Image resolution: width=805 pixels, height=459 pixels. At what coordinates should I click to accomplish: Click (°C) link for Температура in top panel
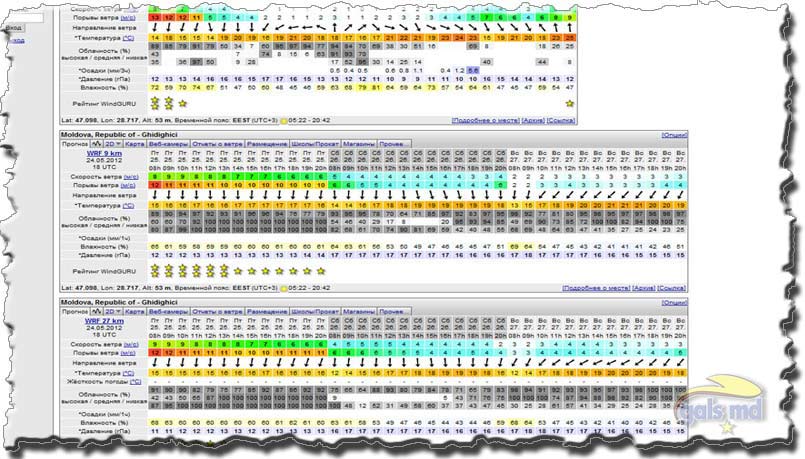128,38
